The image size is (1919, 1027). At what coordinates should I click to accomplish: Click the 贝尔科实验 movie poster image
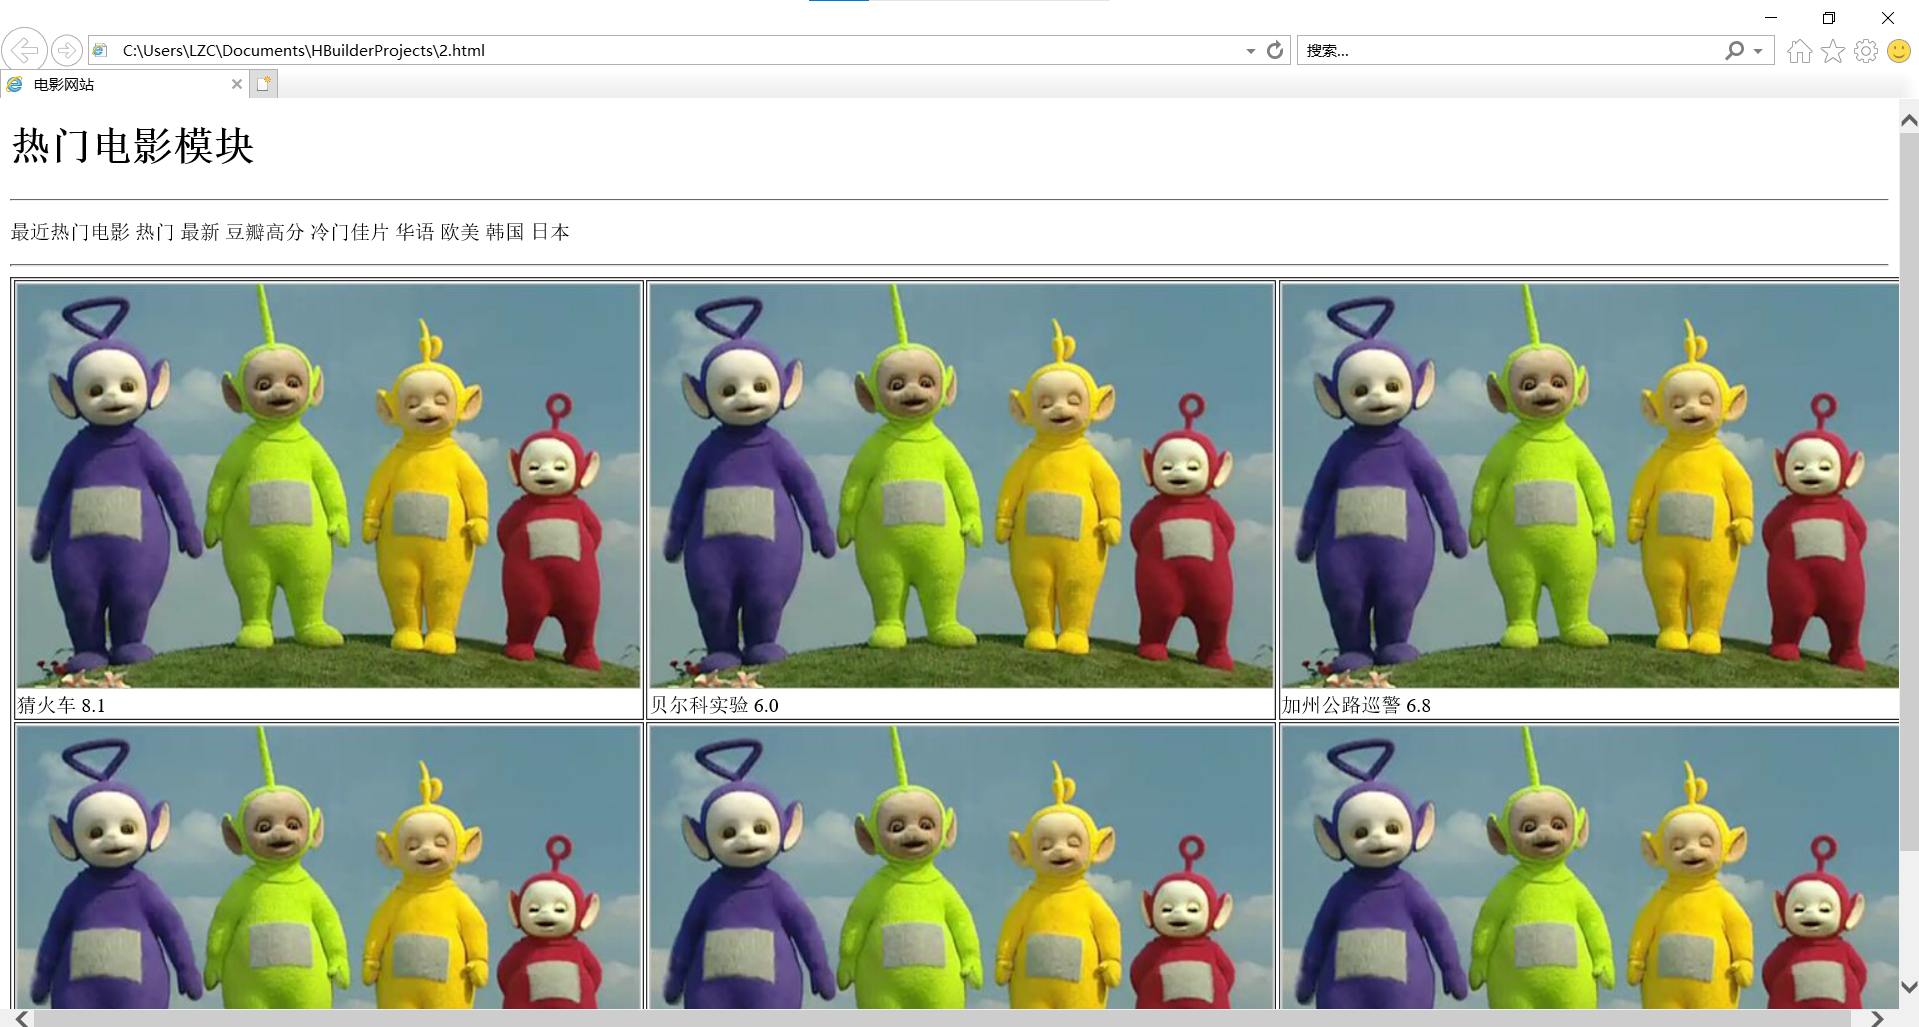point(961,486)
